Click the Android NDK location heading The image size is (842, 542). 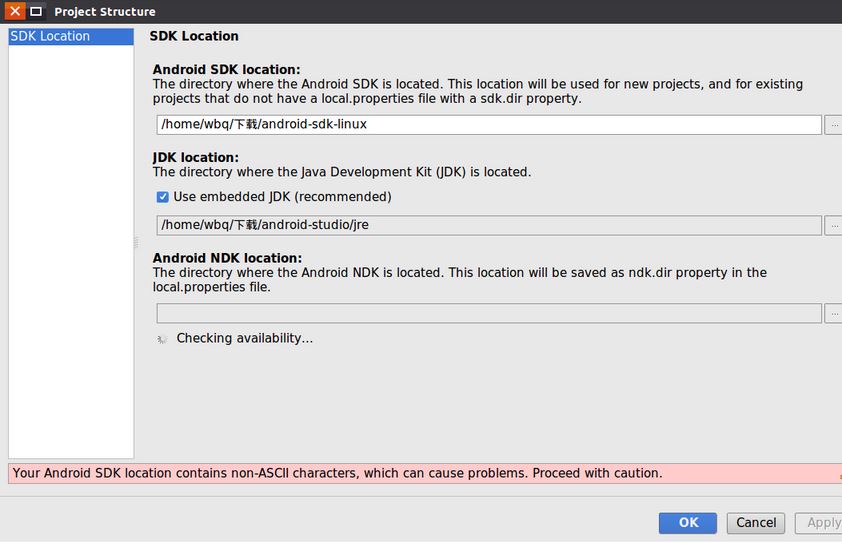click(228, 258)
